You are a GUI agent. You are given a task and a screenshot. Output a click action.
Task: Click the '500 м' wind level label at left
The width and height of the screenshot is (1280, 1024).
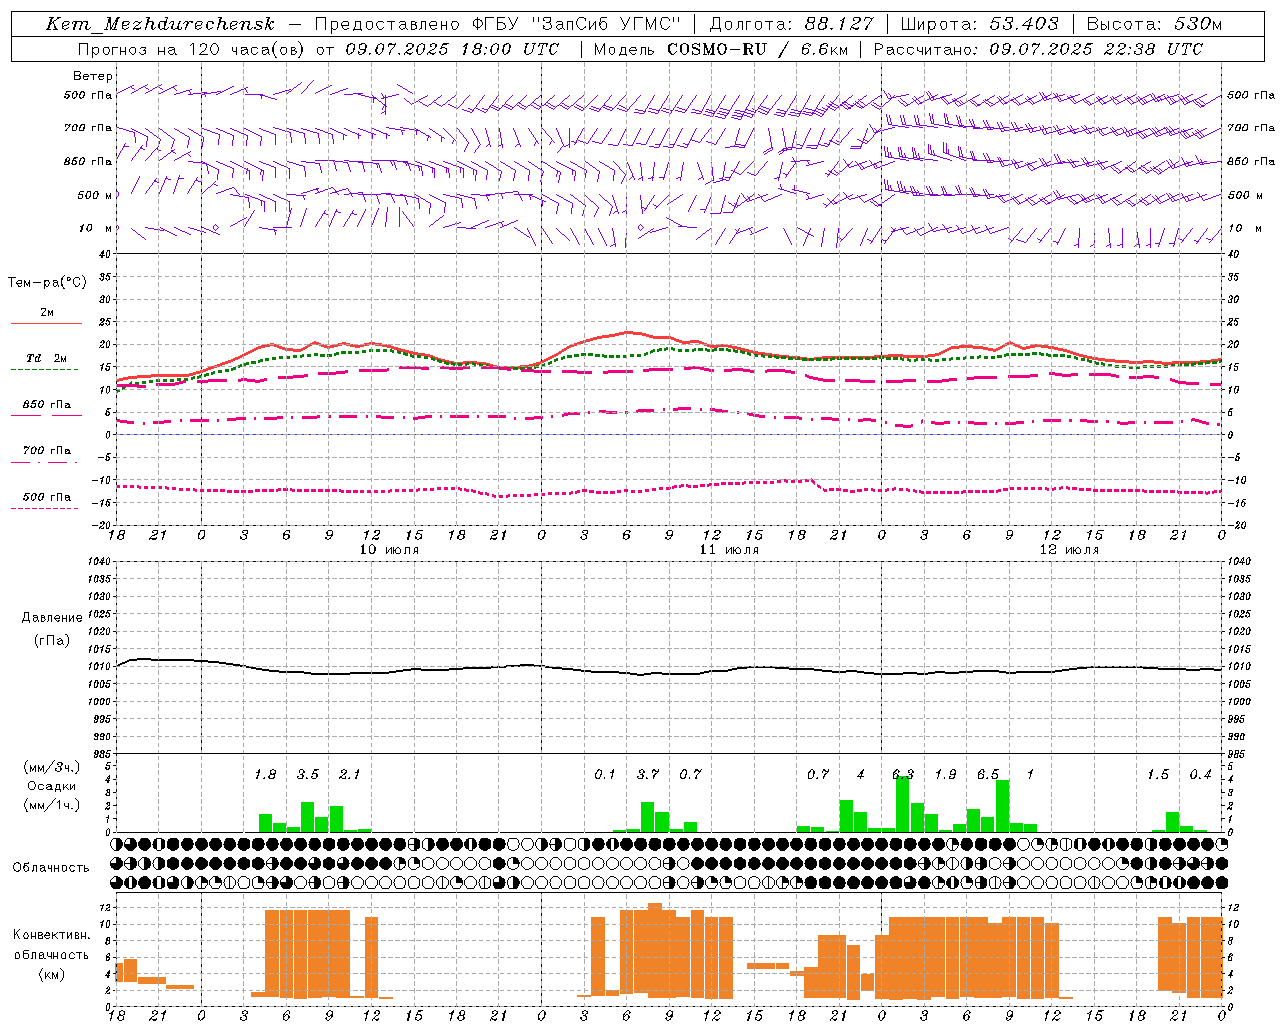click(x=95, y=195)
